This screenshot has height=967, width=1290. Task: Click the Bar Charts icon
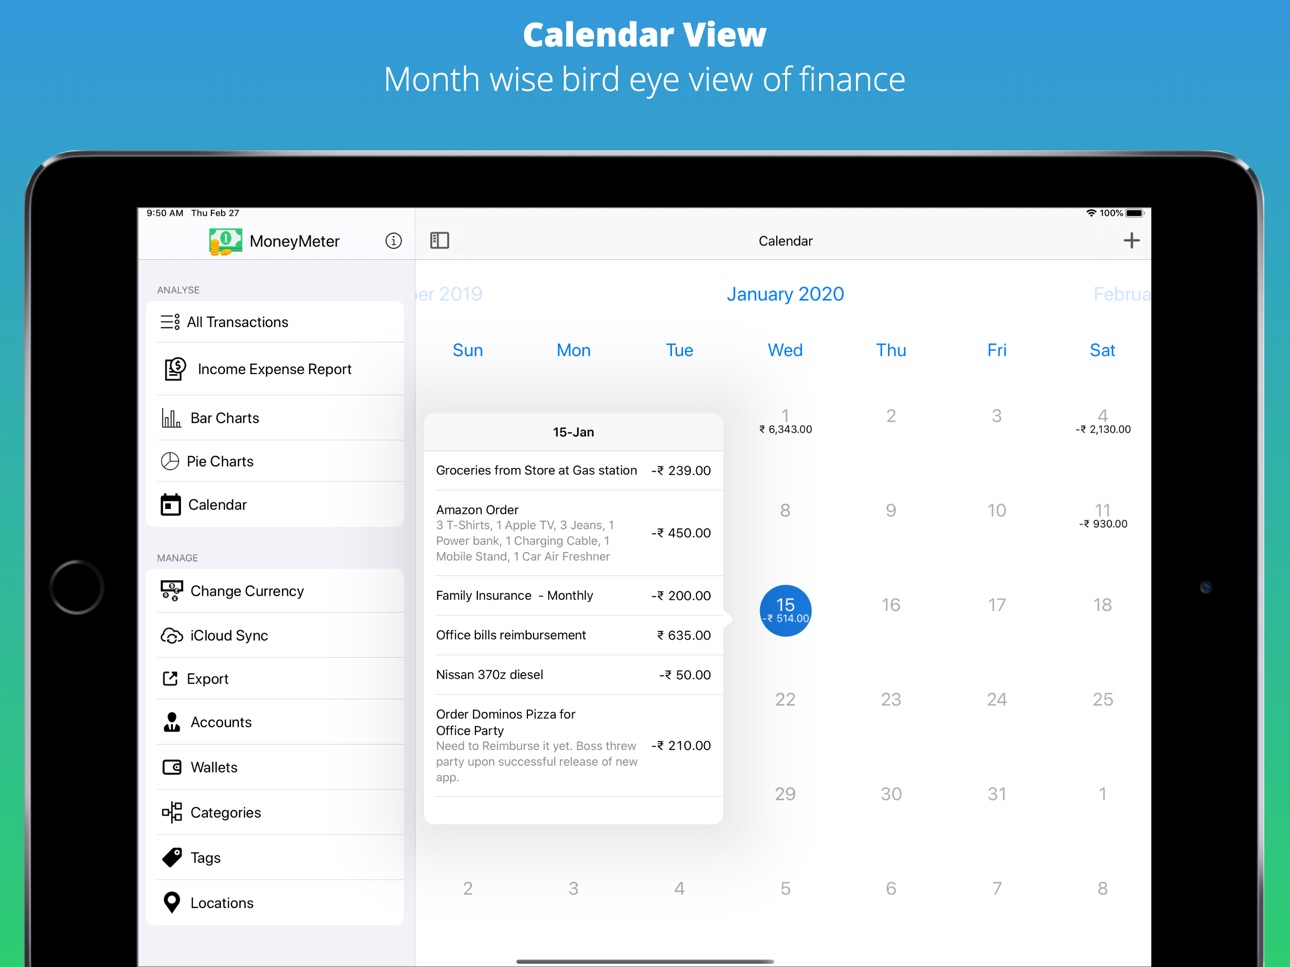[x=171, y=418]
